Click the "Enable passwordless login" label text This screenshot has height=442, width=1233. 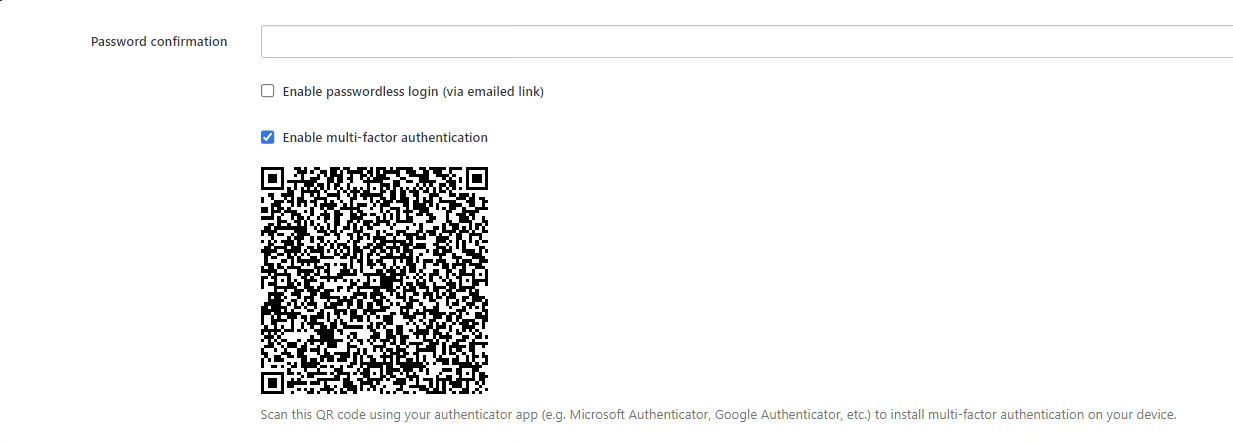pyautogui.click(x=360, y=92)
